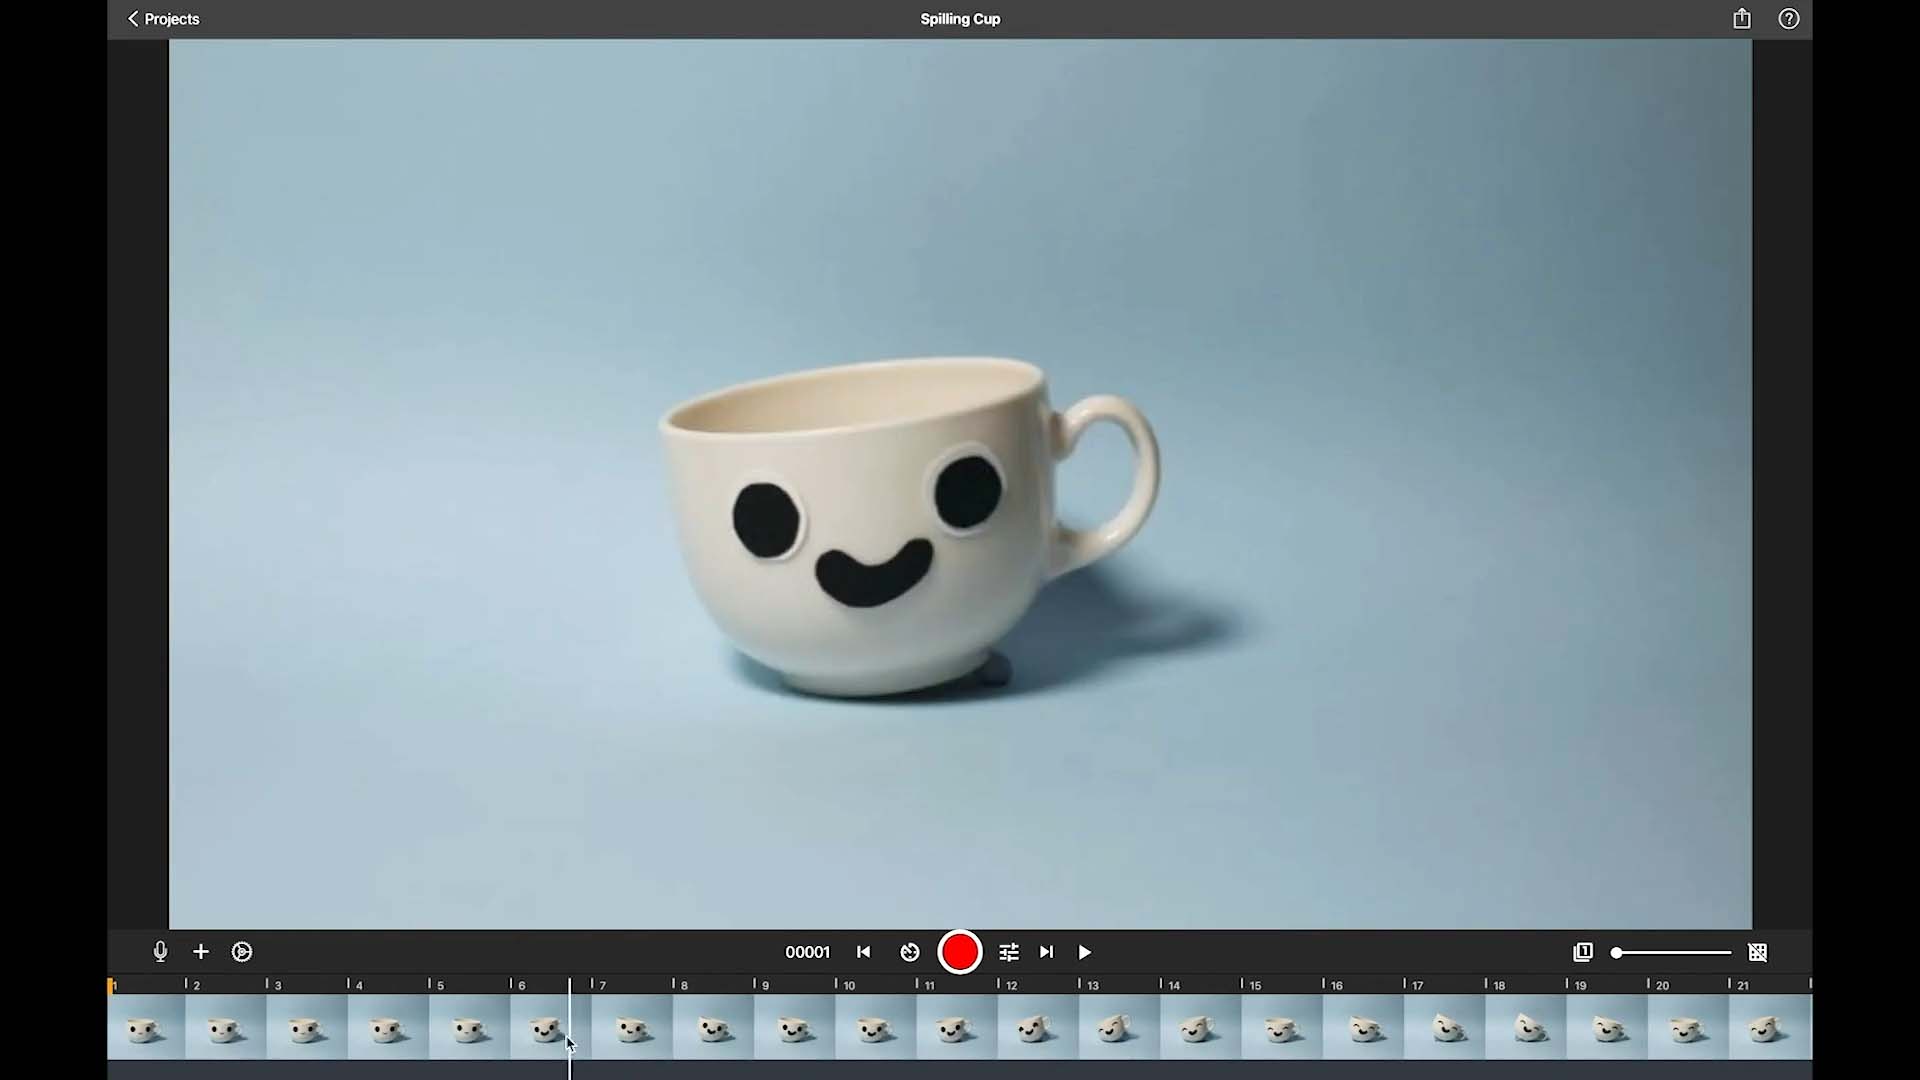Jump to the first frame
Viewport: 1920px width, 1080px height.
point(863,952)
